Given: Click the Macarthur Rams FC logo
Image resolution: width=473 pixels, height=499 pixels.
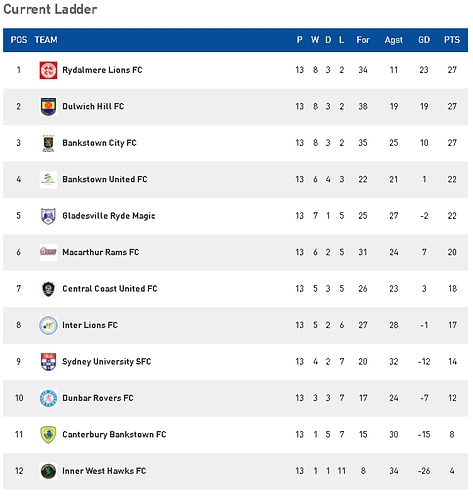Looking at the screenshot, I should tap(48, 252).
